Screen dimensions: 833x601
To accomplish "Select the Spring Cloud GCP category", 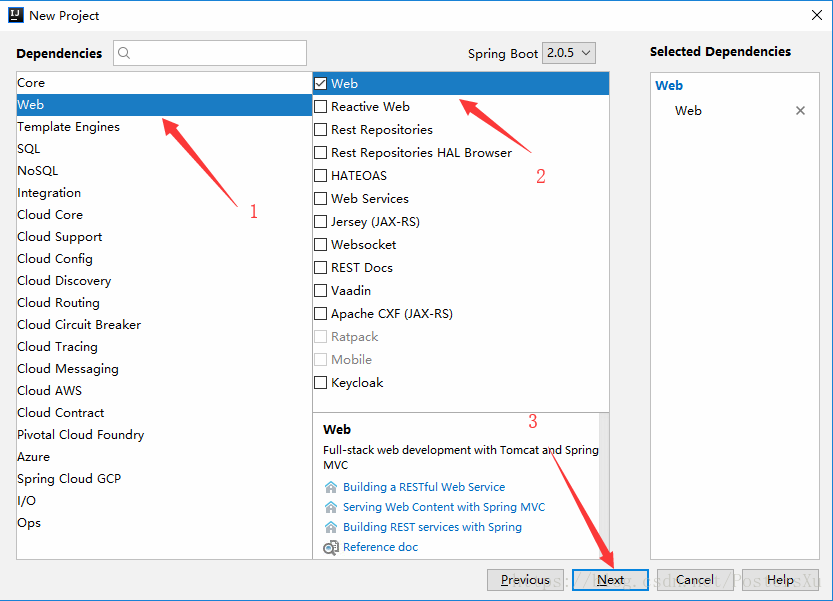I will pos(164,479).
